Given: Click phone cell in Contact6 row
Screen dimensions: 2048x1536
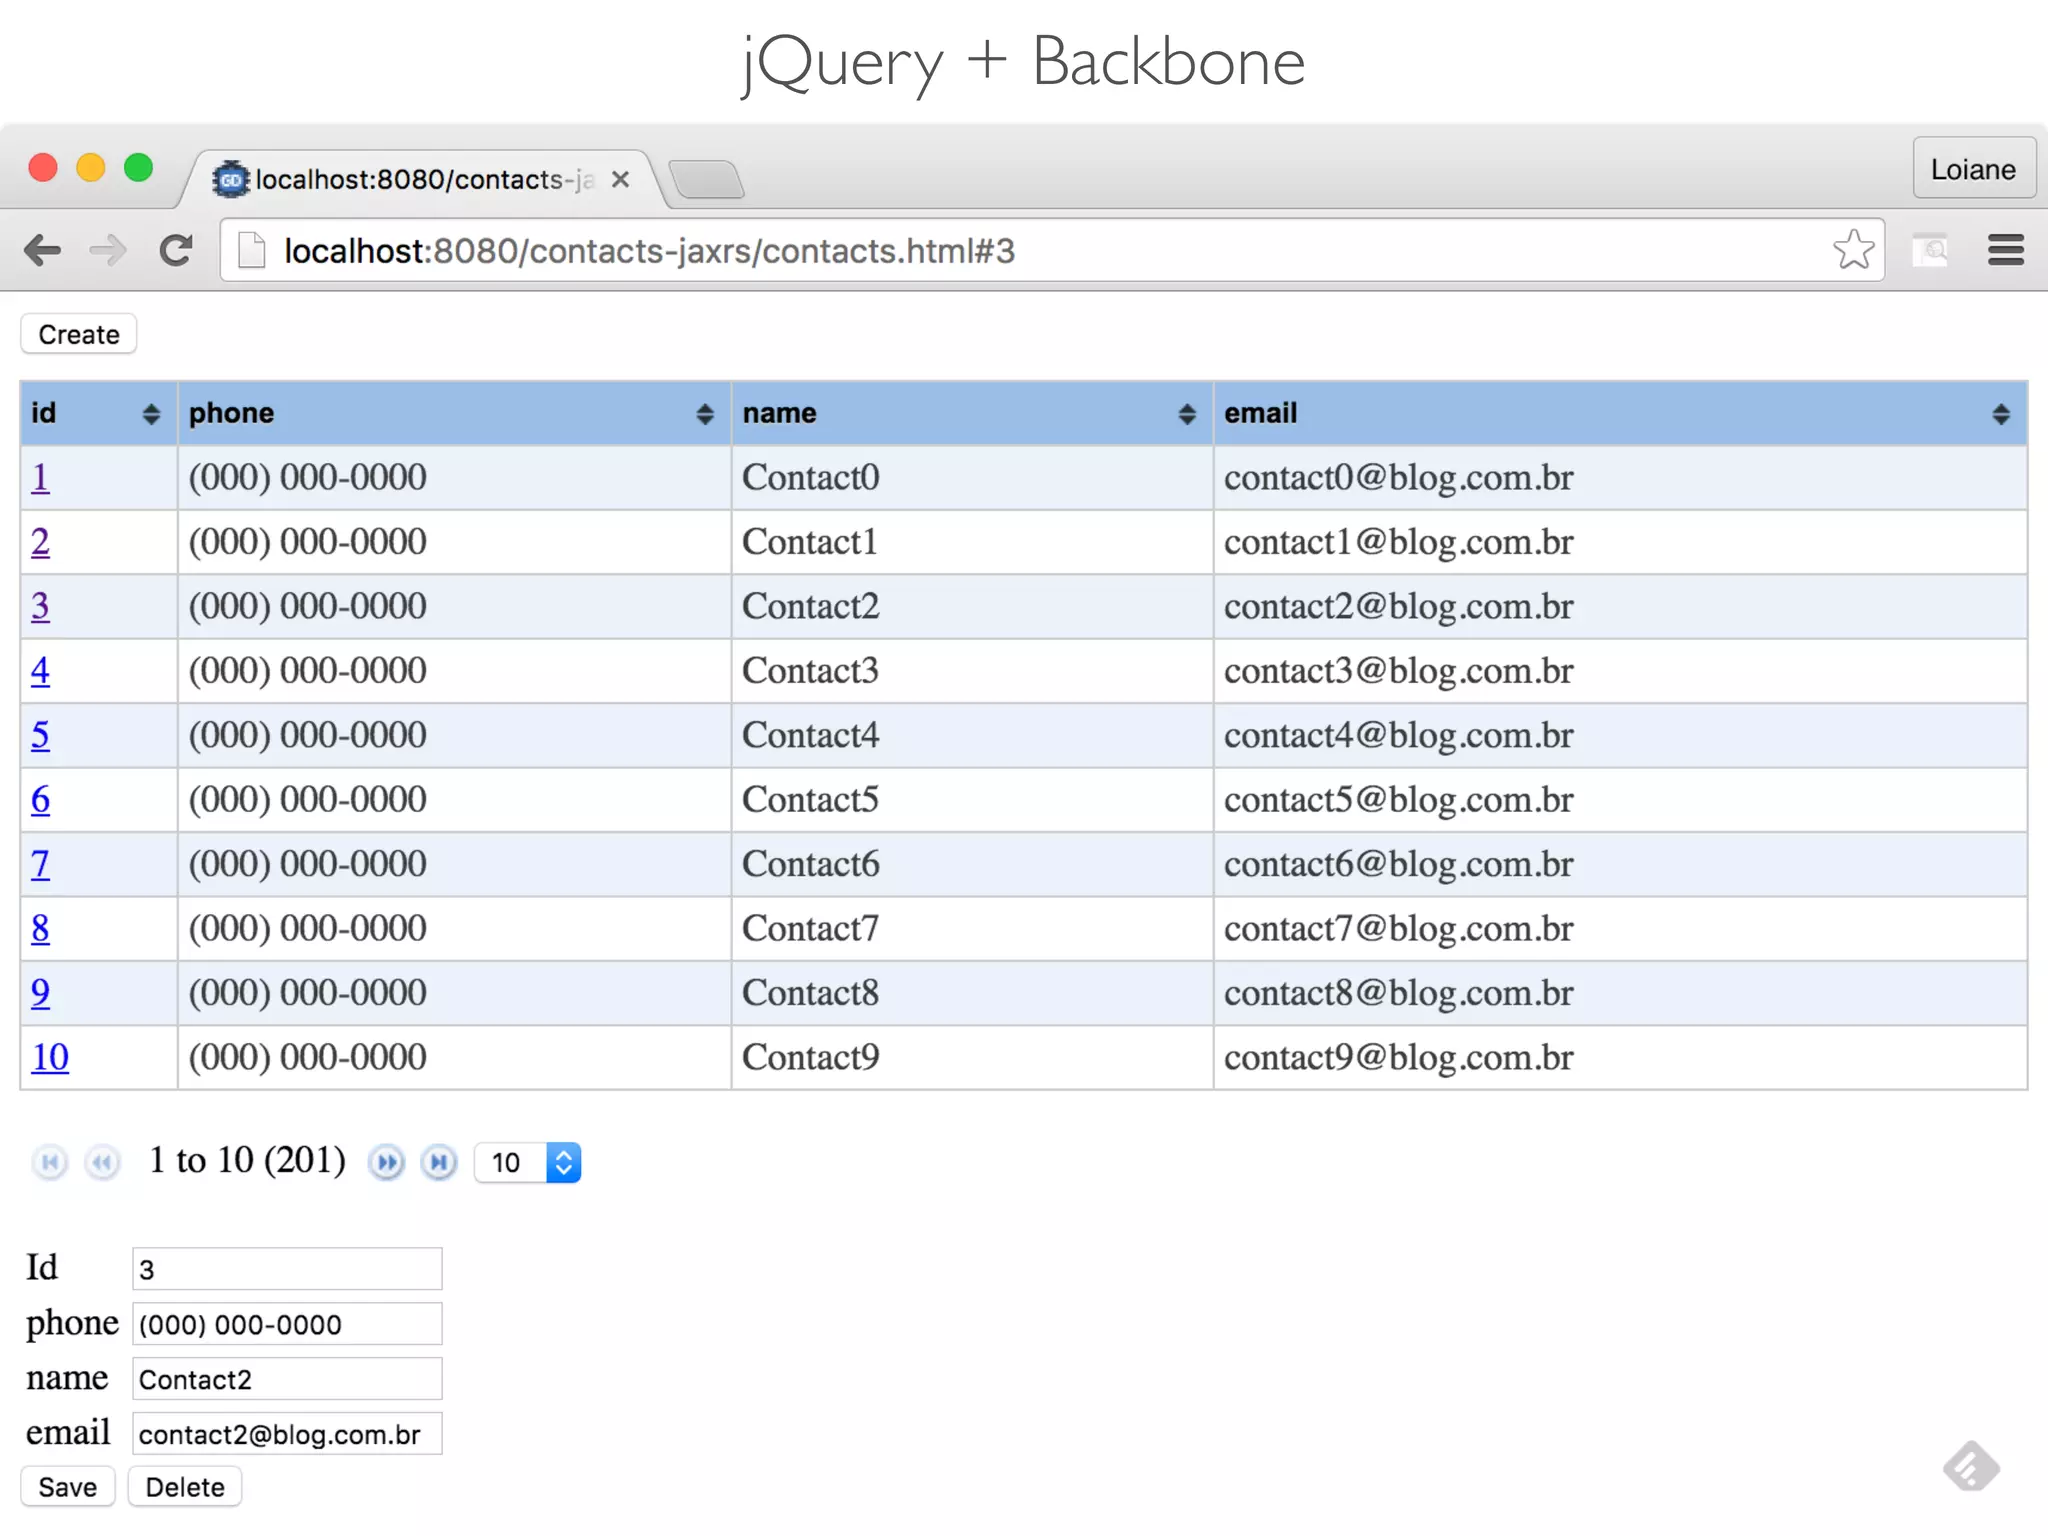Looking at the screenshot, I should click(x=454, y=864).
